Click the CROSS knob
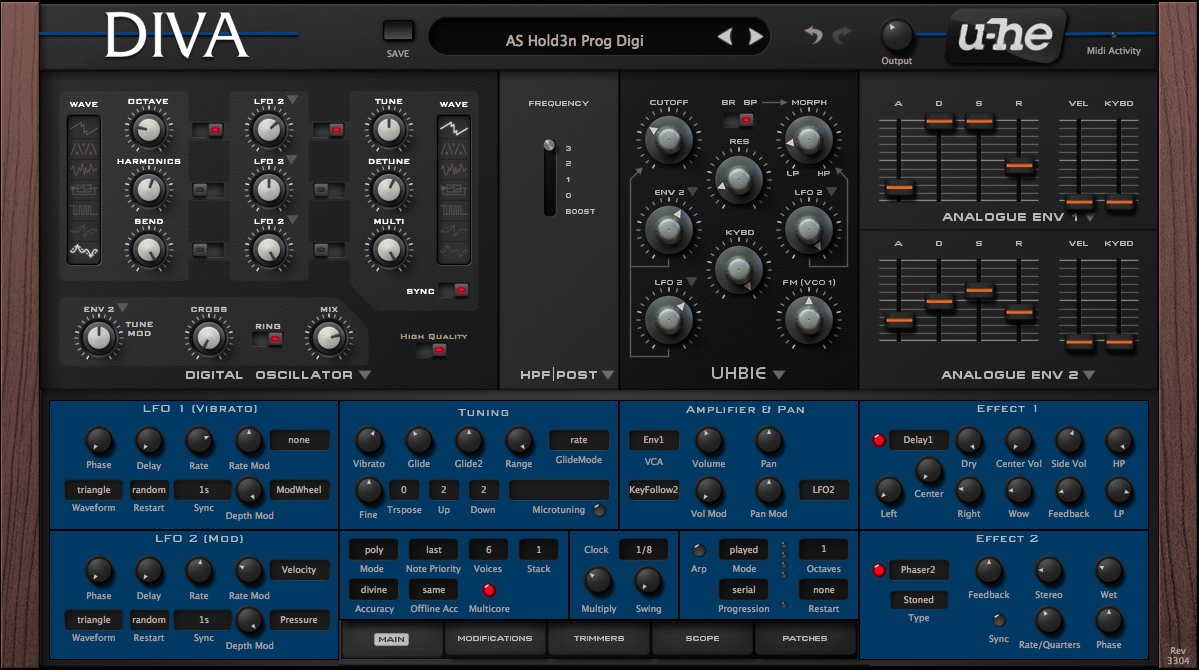1199x670 pixels. pyautogui.click(x=208, y=337)
